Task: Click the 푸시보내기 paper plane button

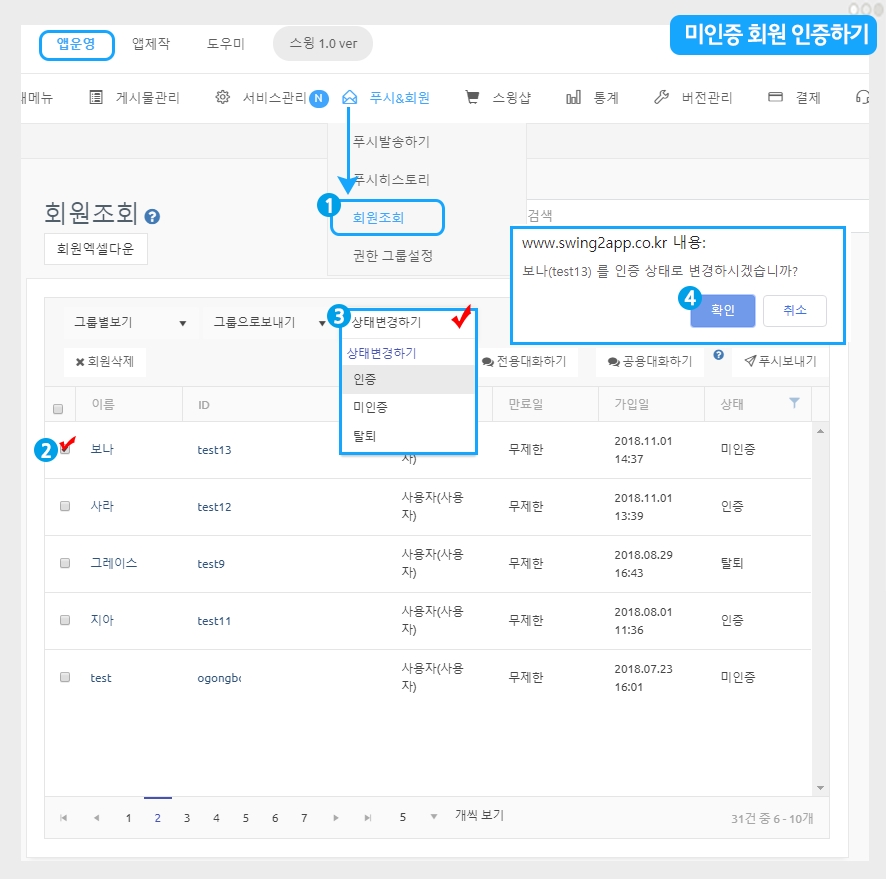Action: tap(780, 361)
